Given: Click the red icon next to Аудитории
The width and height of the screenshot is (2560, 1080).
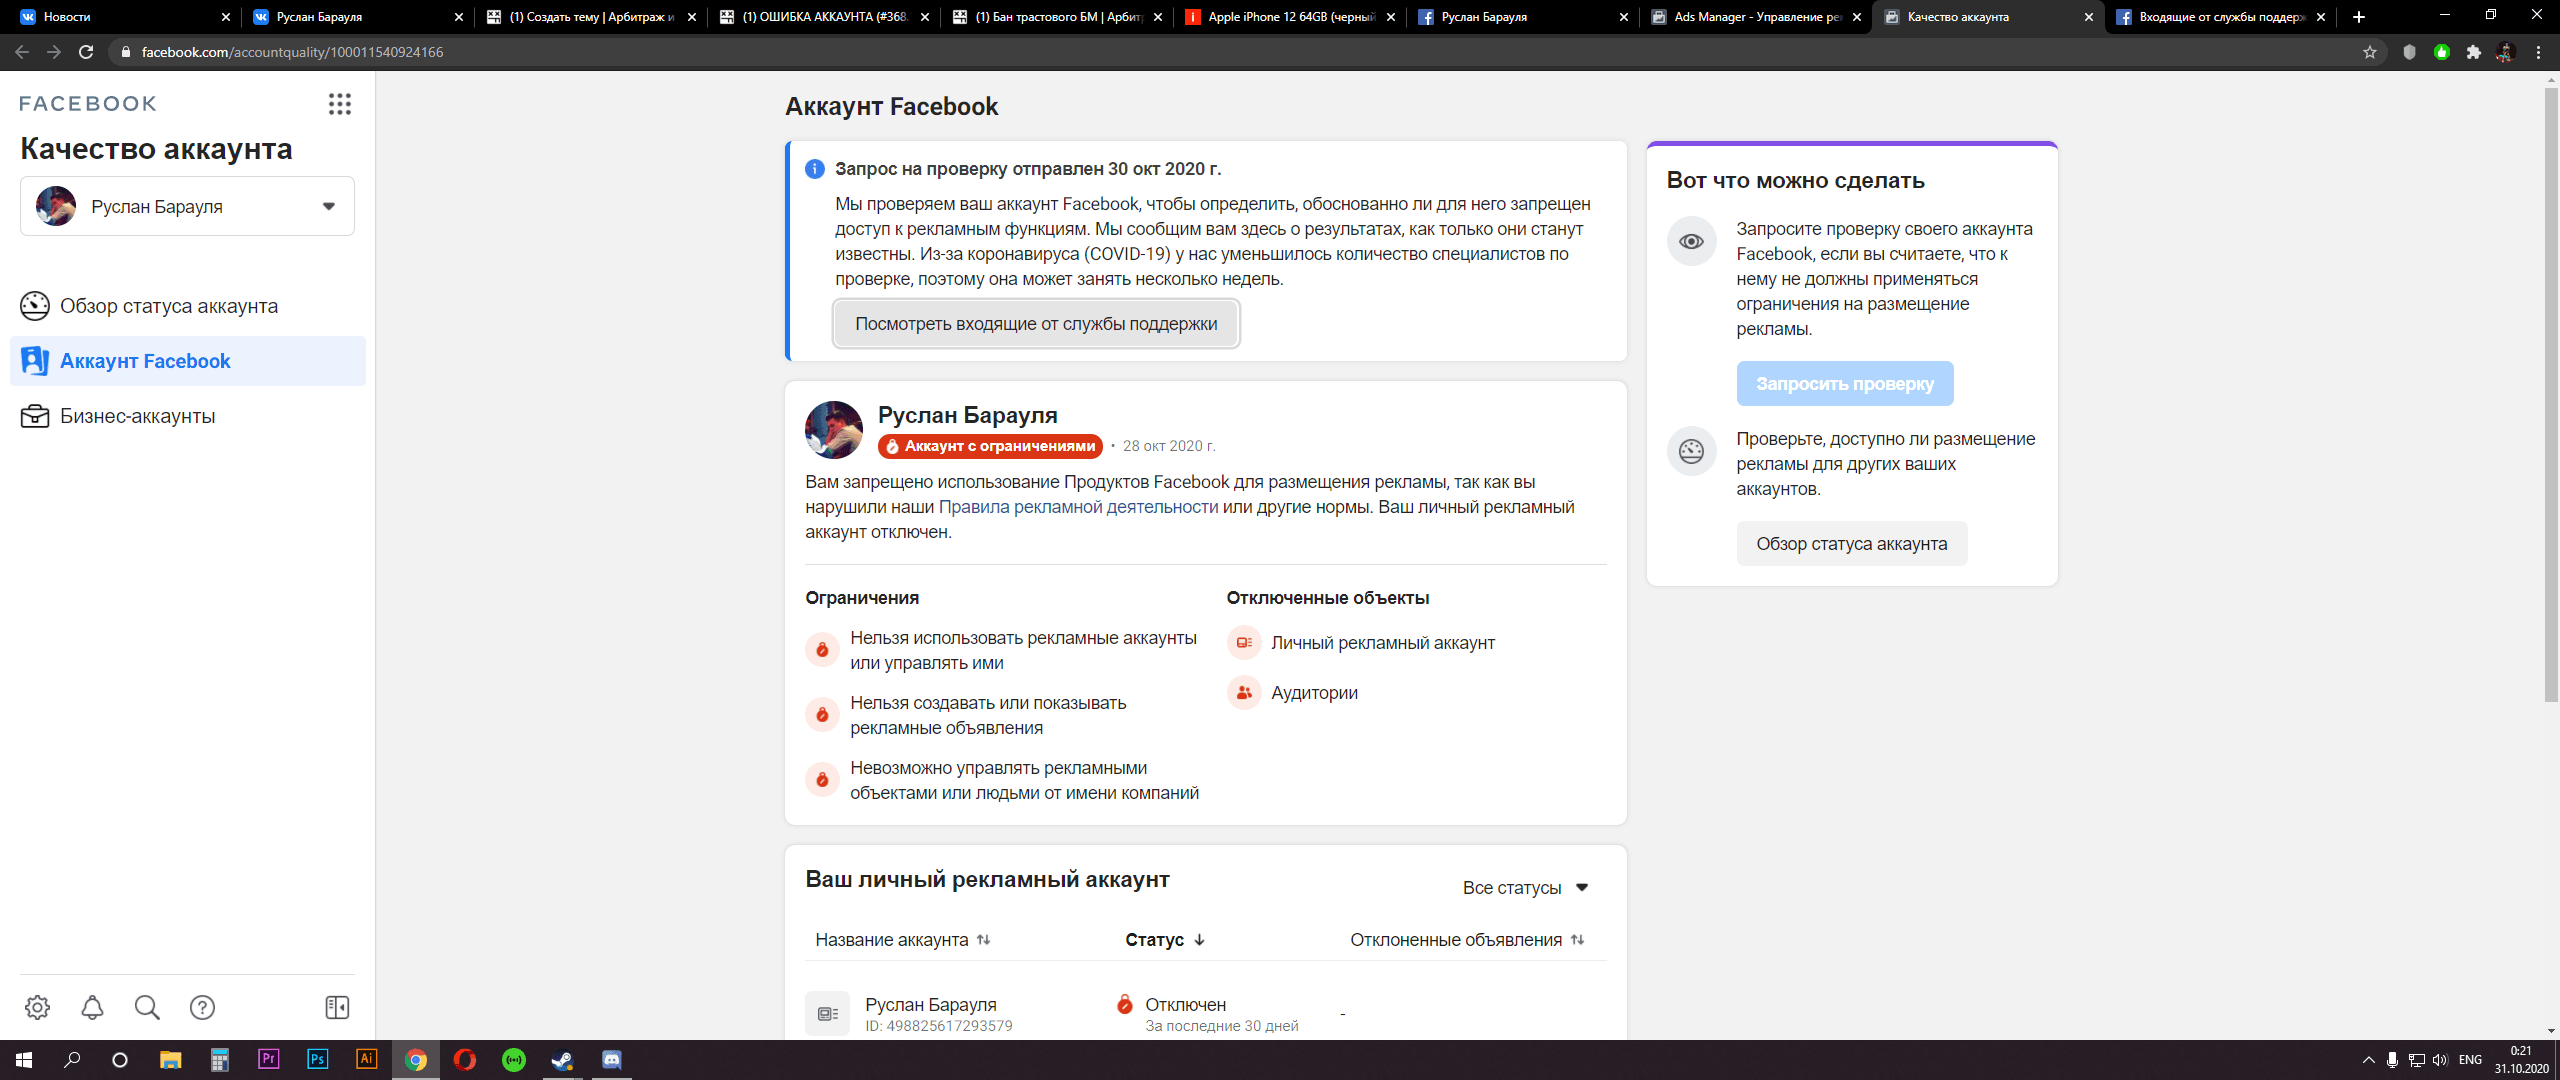Looking at the screenshot, I should pyautogui.click(x=1244, y=692).
